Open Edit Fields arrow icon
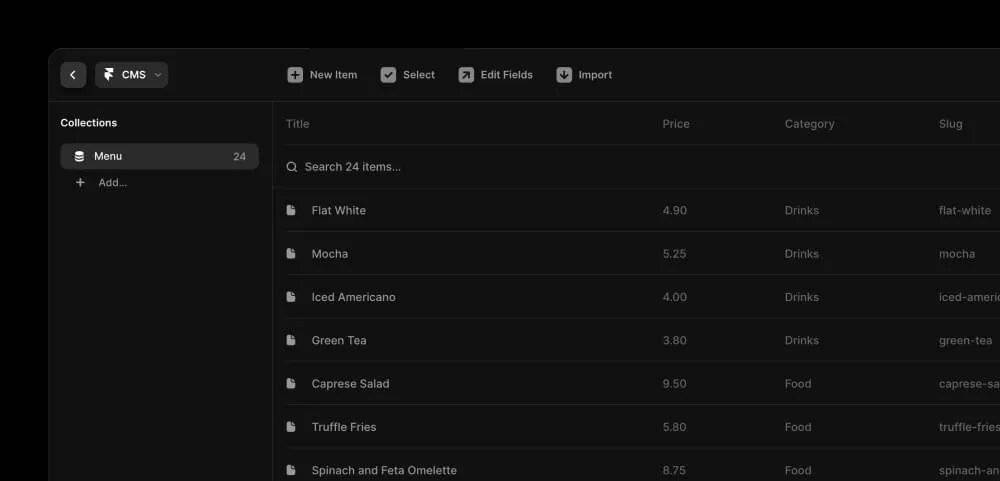 pos(466,75)
